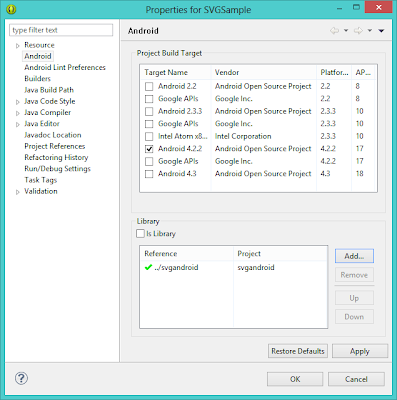The height and width of the screenshot is (400, 397).
Task: Check the Google APIs 2.2 checkbox
Action: coord(149,99)
